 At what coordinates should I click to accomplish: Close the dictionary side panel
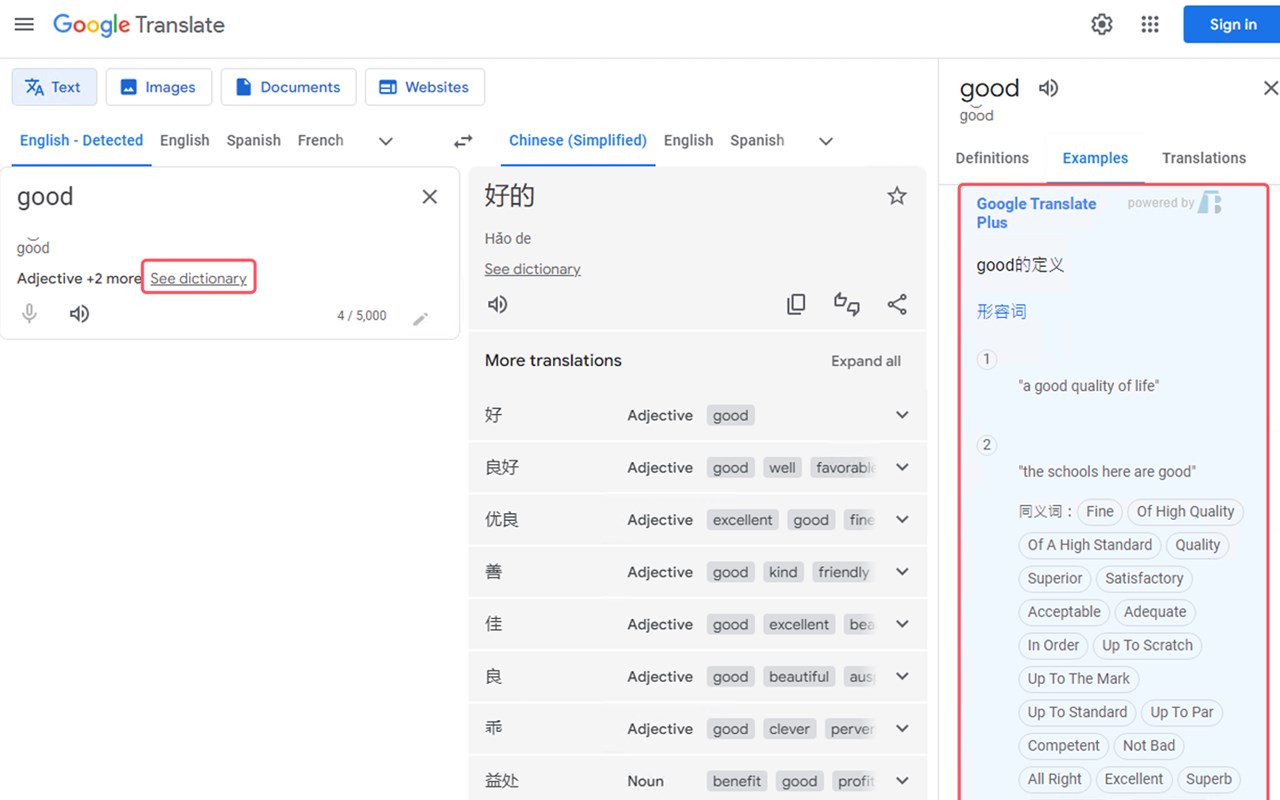pos(1270,88)
